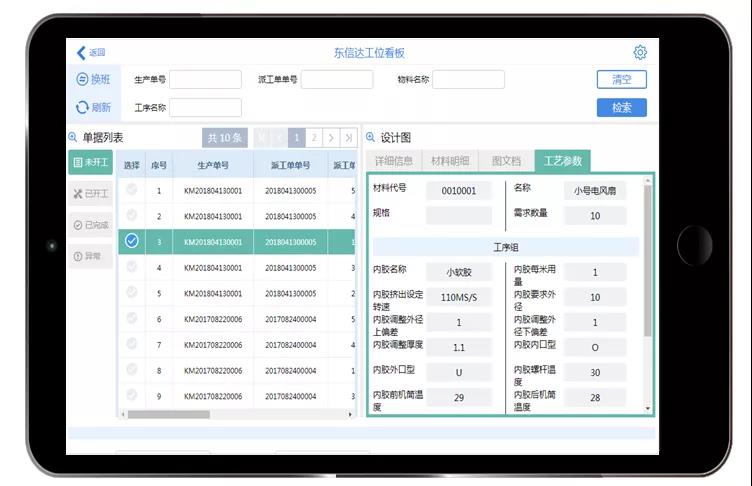Click magnifier icon beside 设计图
The width and height of the screenshot is (752, 486).
[369, 137]
